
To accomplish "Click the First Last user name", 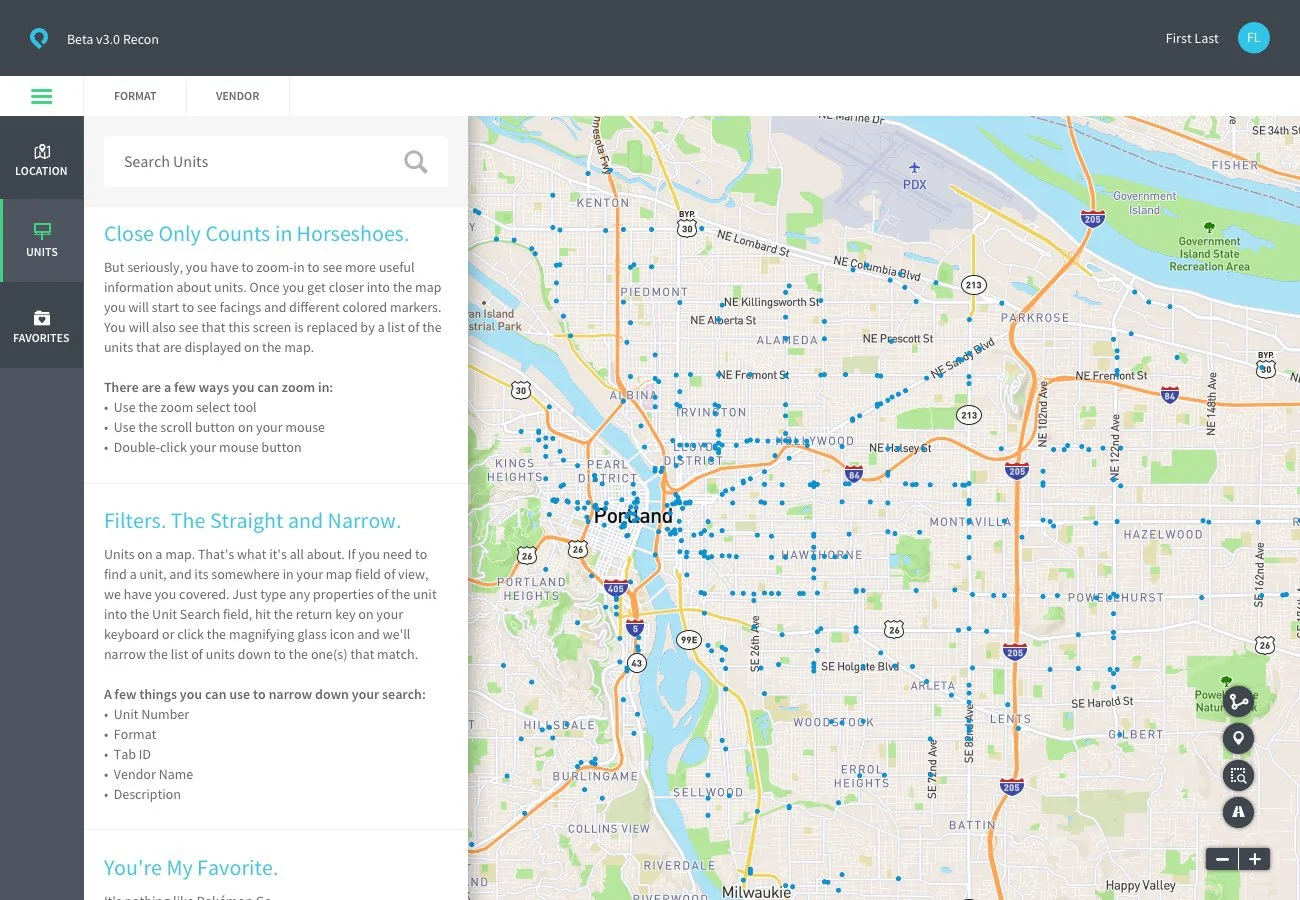I will [x=1192, y=39].
